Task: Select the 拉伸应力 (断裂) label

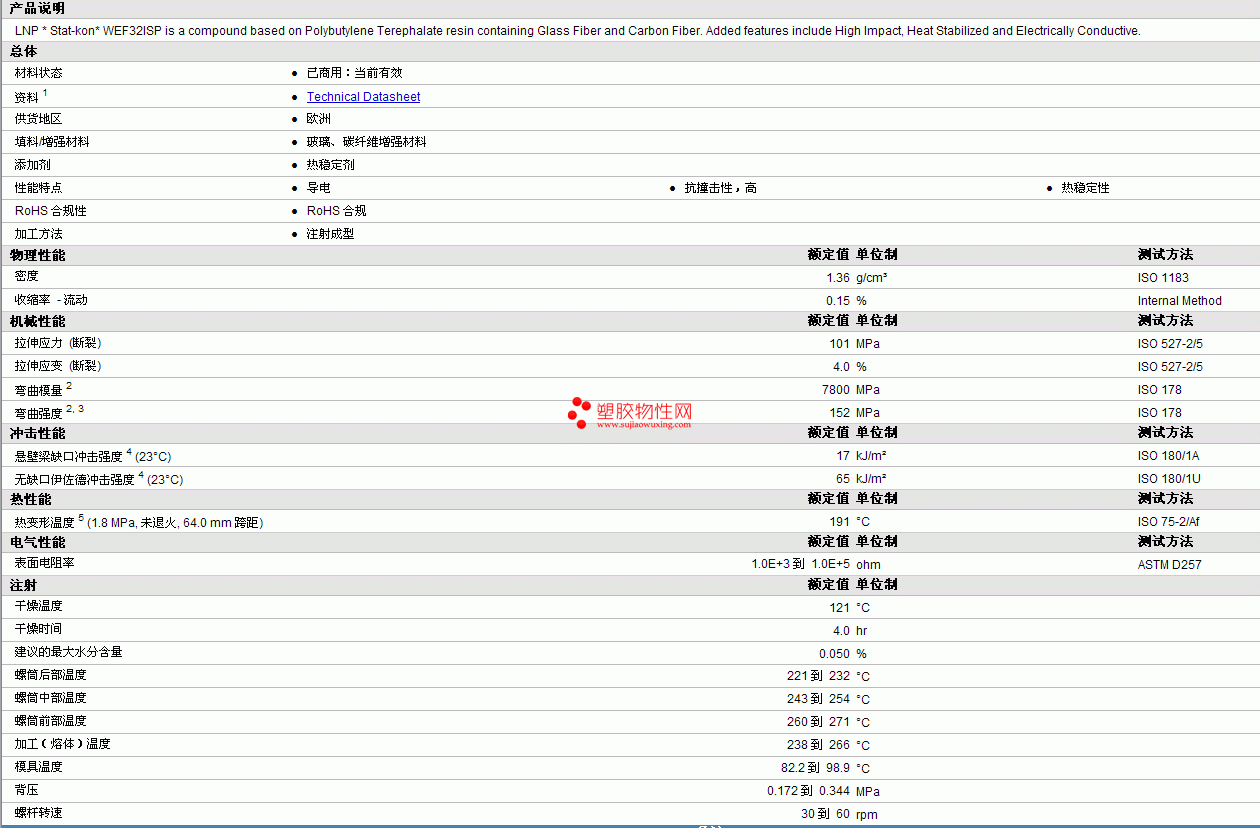Action: [57, 343]
